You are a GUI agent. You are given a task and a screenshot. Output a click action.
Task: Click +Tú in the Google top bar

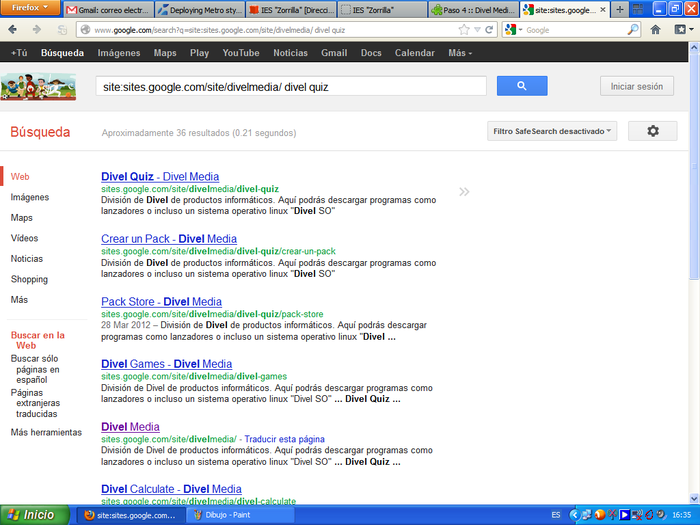[x=19, y=53]
